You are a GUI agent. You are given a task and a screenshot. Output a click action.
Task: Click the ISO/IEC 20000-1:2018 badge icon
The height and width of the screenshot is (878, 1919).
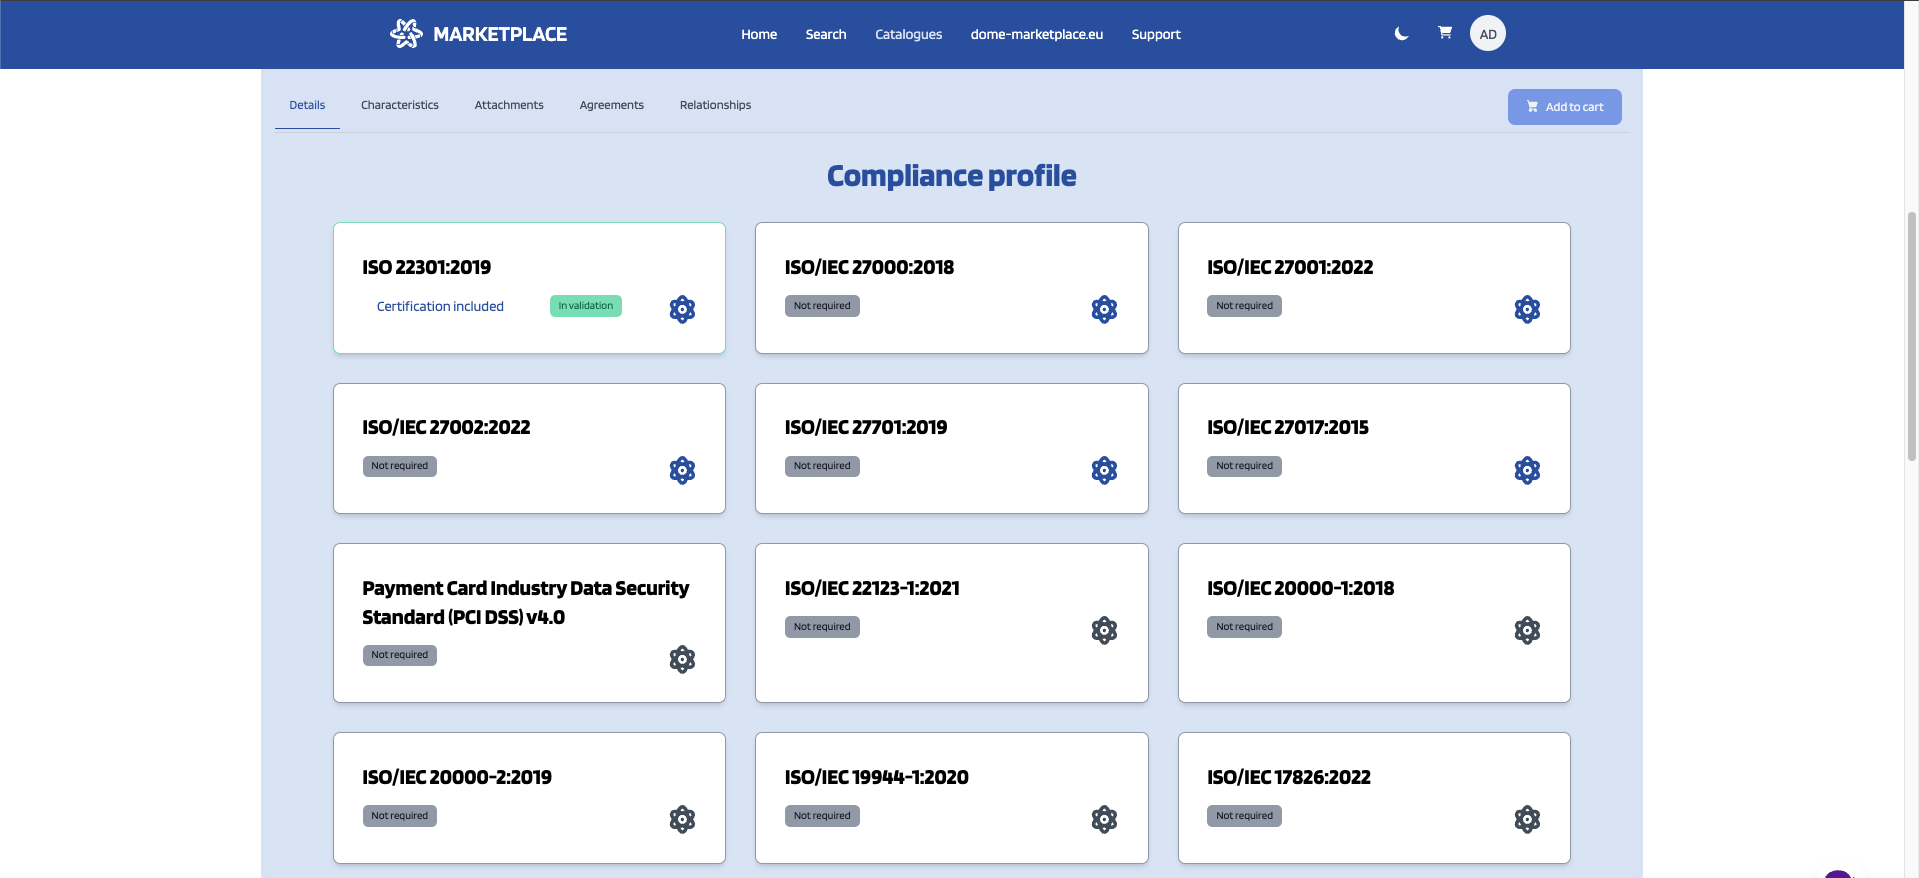(x=1527, y=630)
